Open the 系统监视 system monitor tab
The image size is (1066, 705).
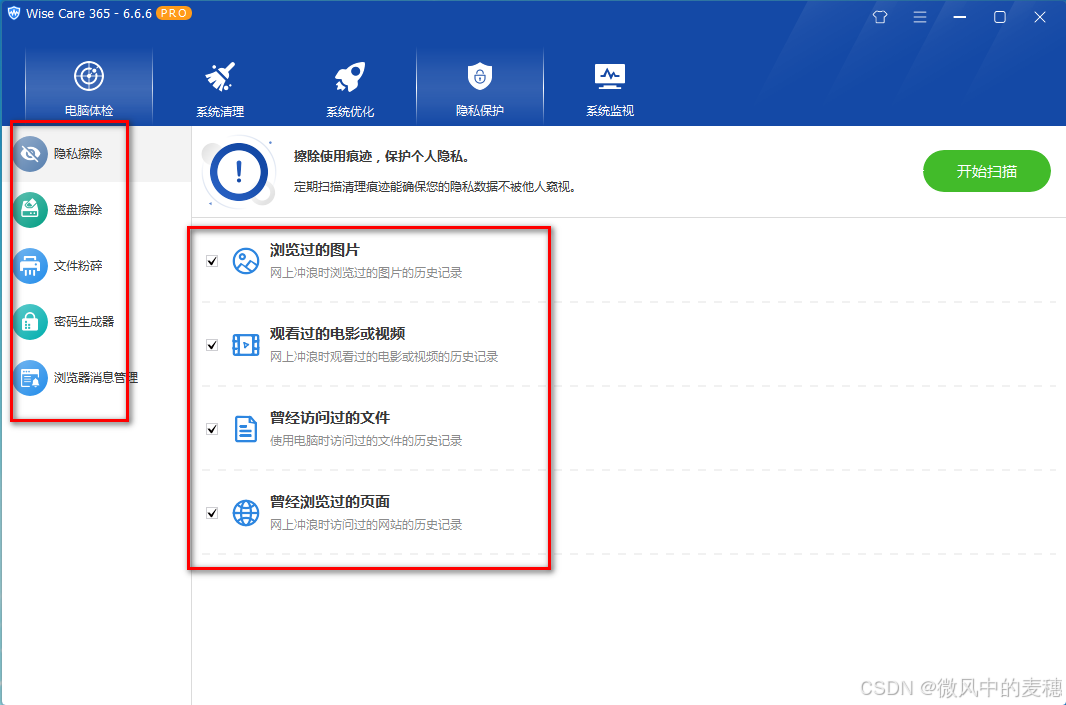click(x=610, y=86)
